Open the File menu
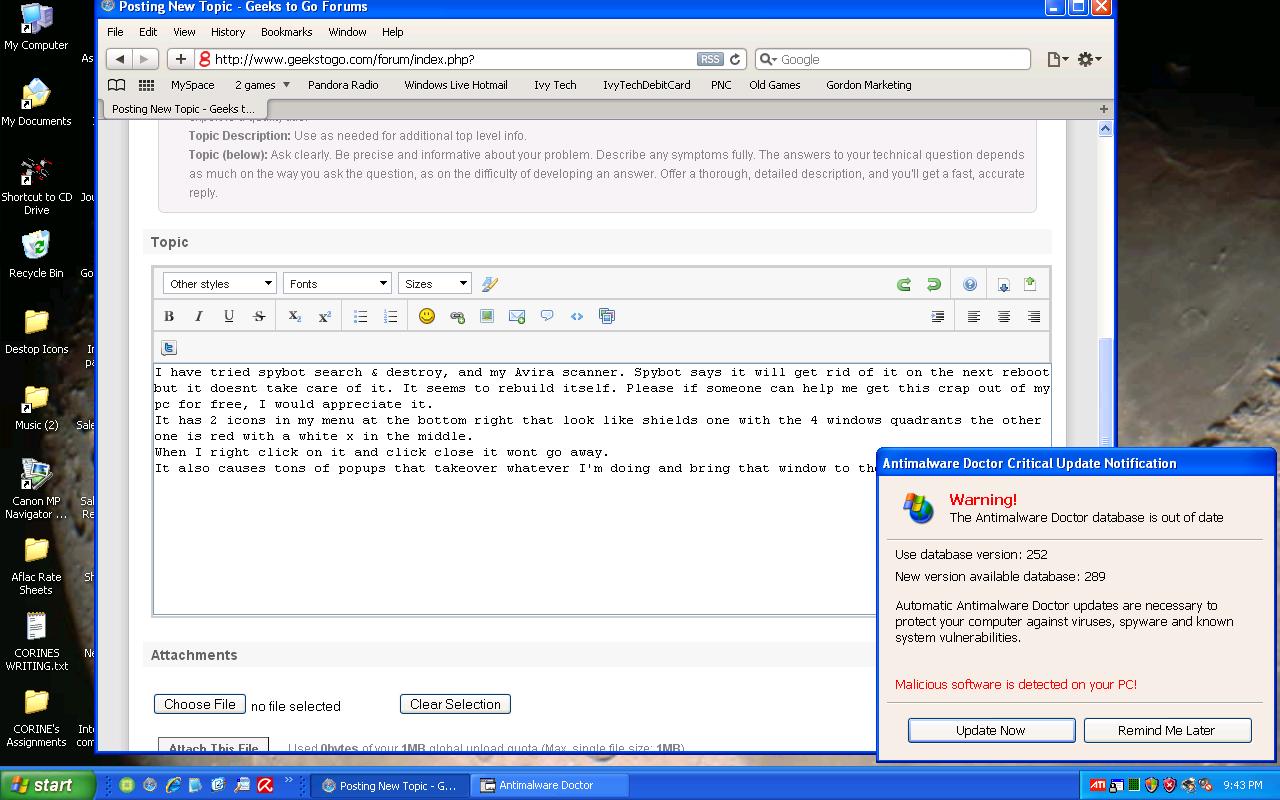 pyautogui.click(x=115, y=32)
